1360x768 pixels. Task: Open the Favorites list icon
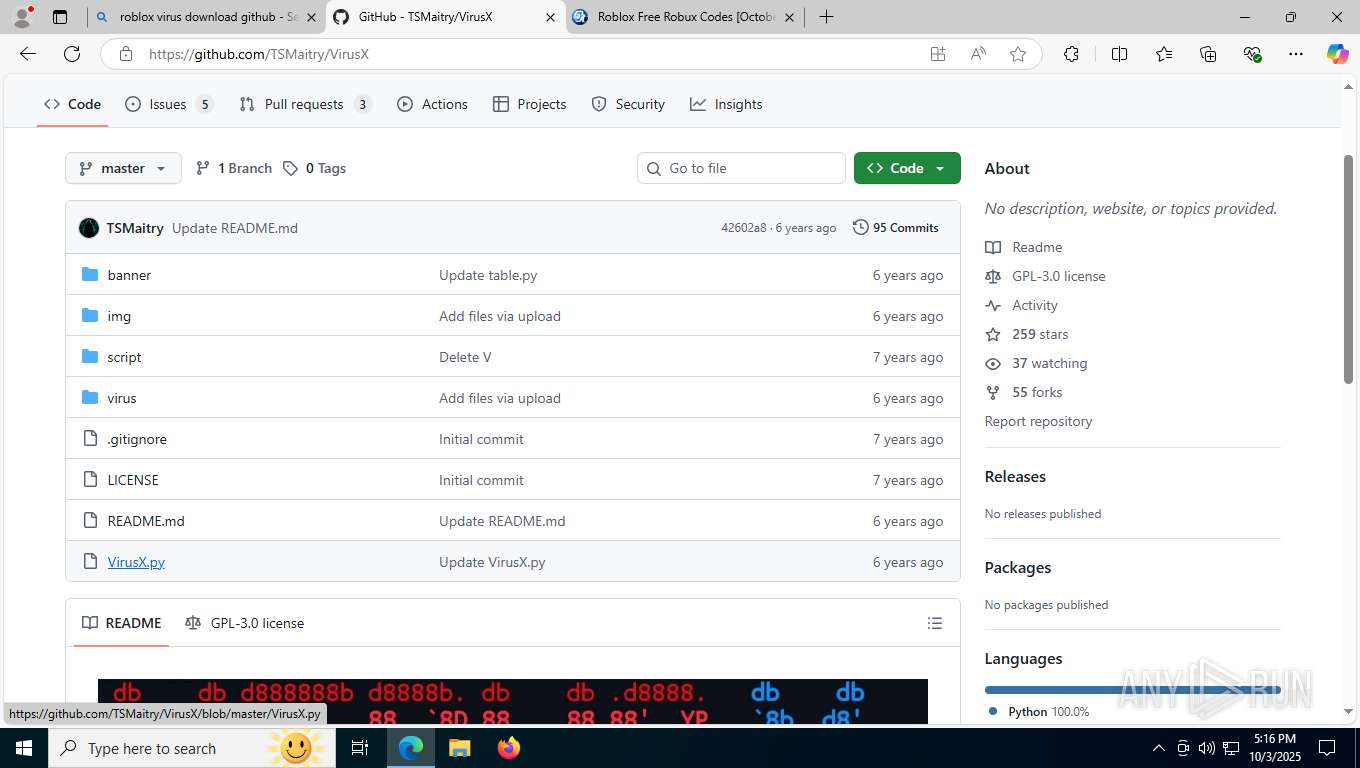1164,54
